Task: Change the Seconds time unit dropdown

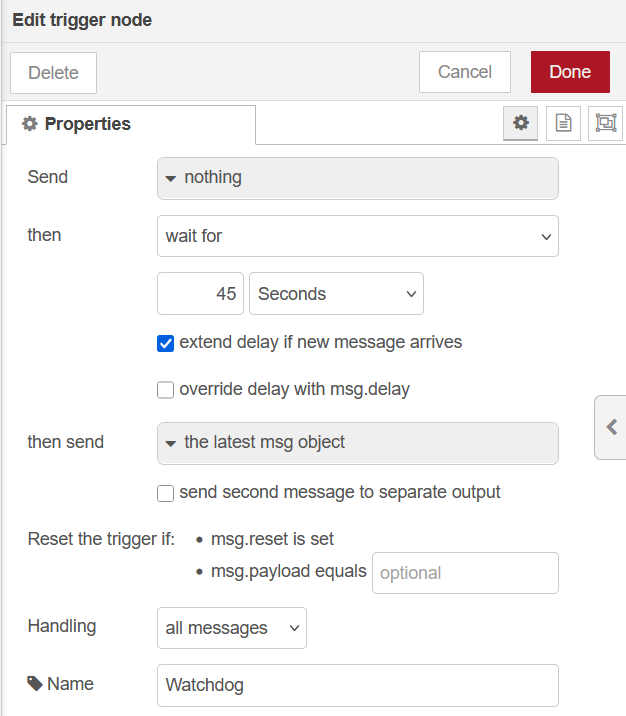Action: point(335,294)
